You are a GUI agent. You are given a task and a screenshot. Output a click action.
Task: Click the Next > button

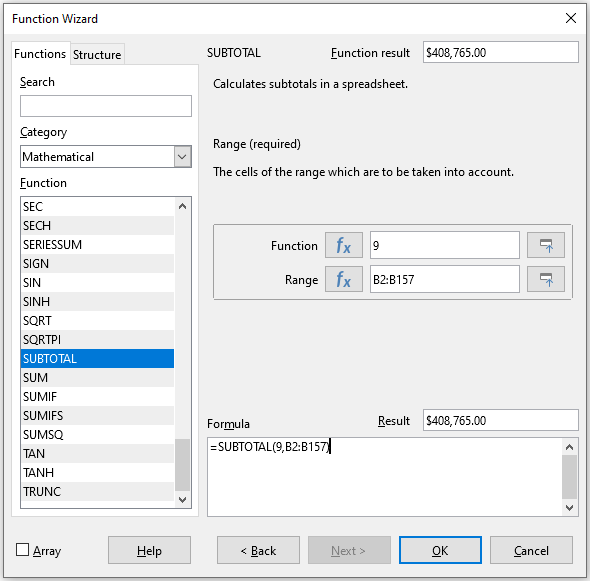(349, 550)
